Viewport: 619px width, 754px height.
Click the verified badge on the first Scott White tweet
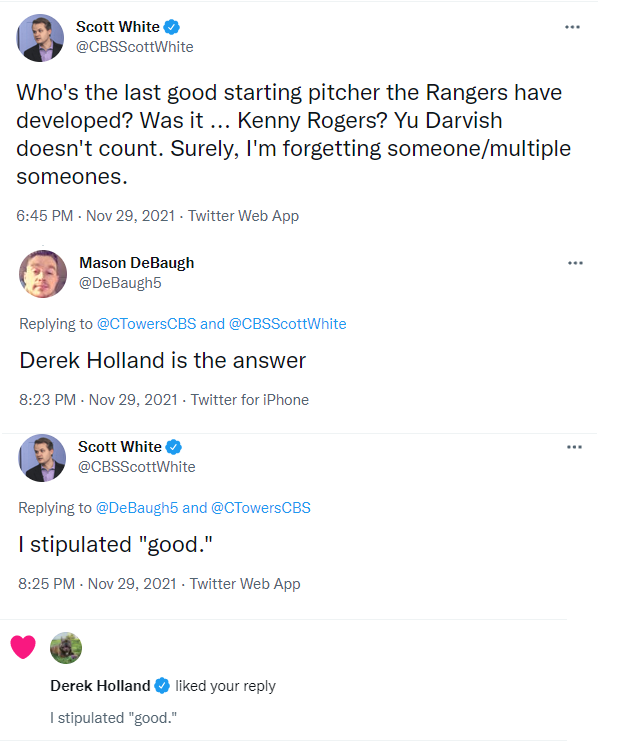(x=172, y=27)
